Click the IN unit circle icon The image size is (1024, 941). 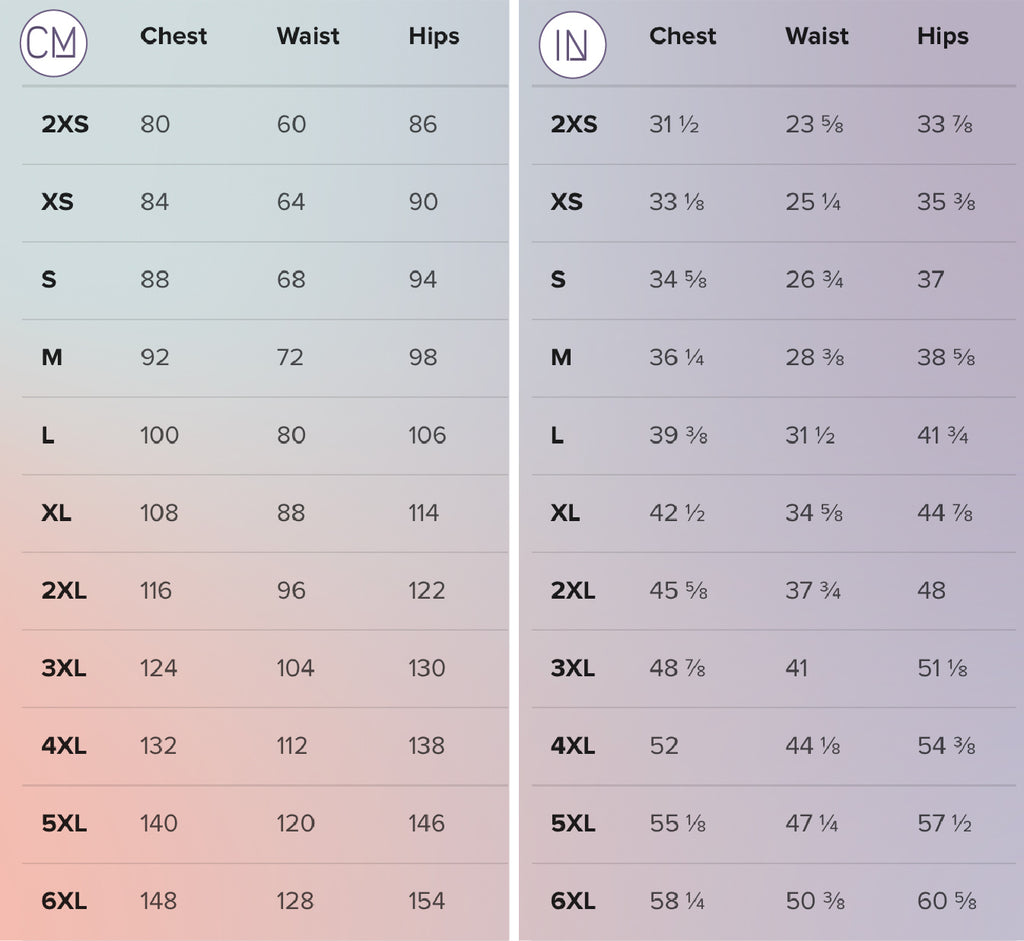pyautogui.click(x=572, y=45)
